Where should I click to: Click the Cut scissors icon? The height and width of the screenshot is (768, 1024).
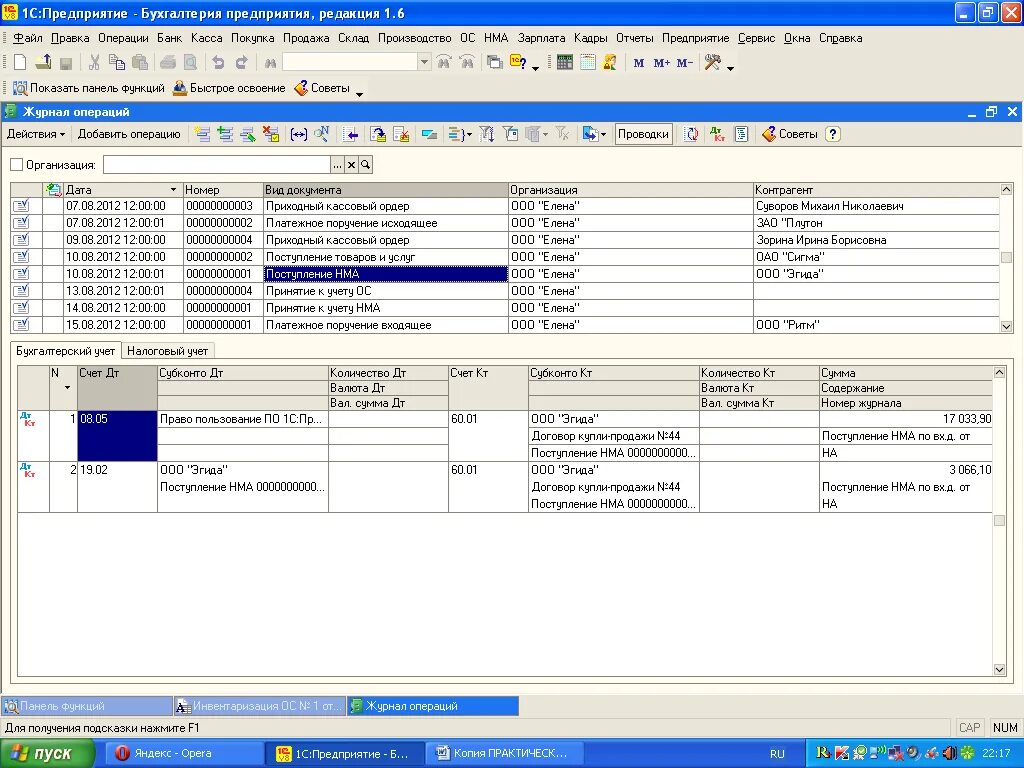[94, 63]
